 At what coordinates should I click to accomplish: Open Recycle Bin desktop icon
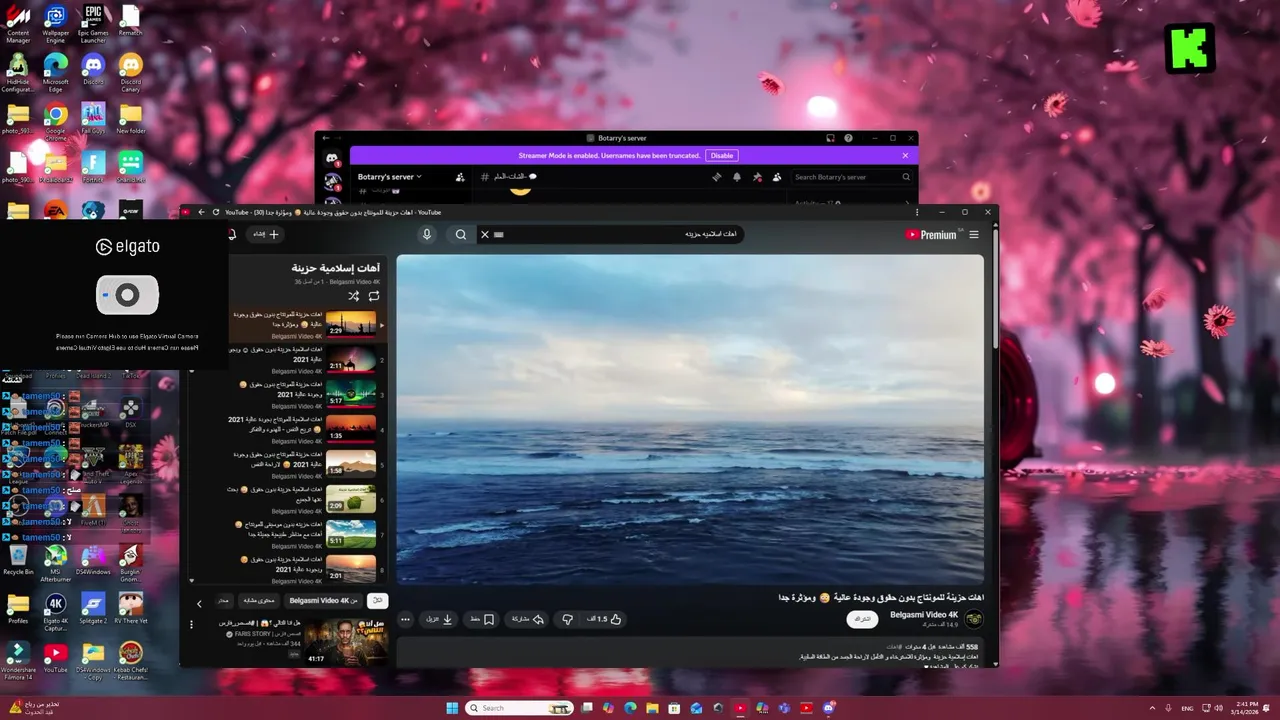(18, 560)
